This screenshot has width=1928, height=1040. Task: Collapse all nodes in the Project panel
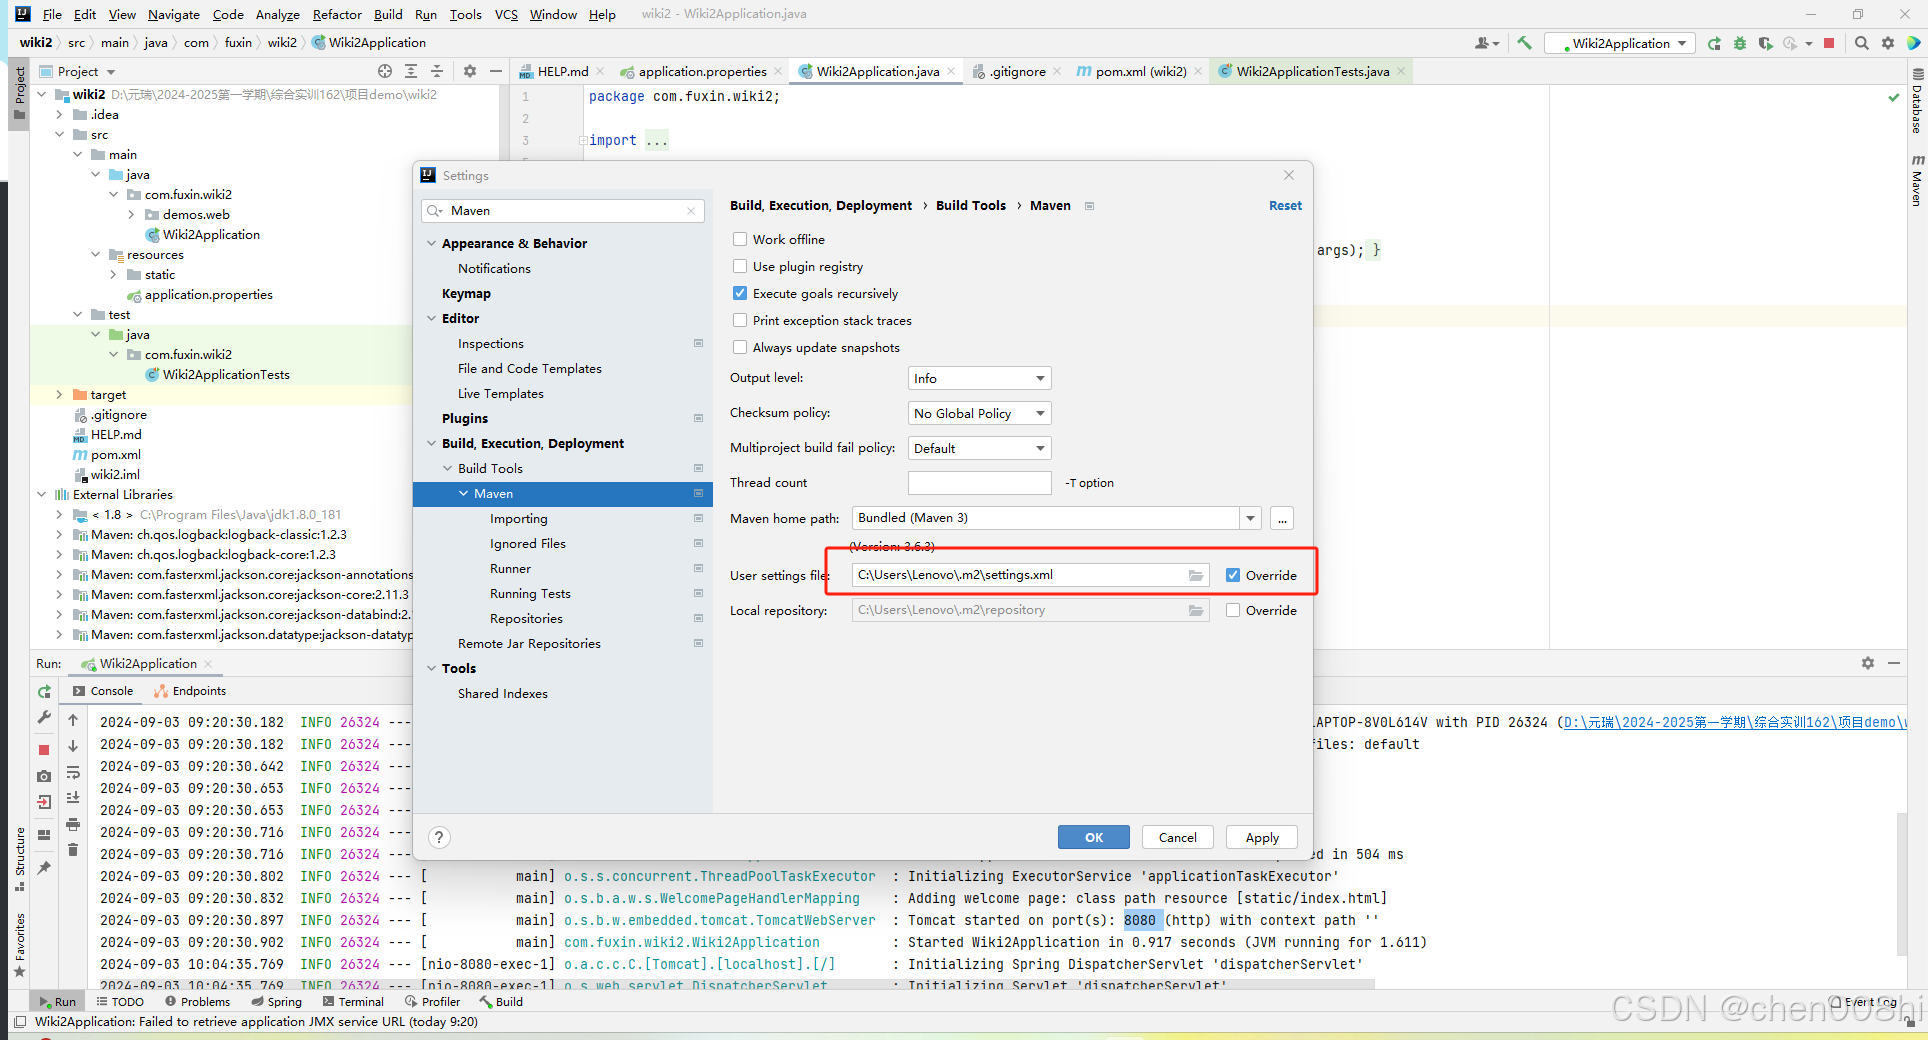pyautogui.click(x=437, y=71)
